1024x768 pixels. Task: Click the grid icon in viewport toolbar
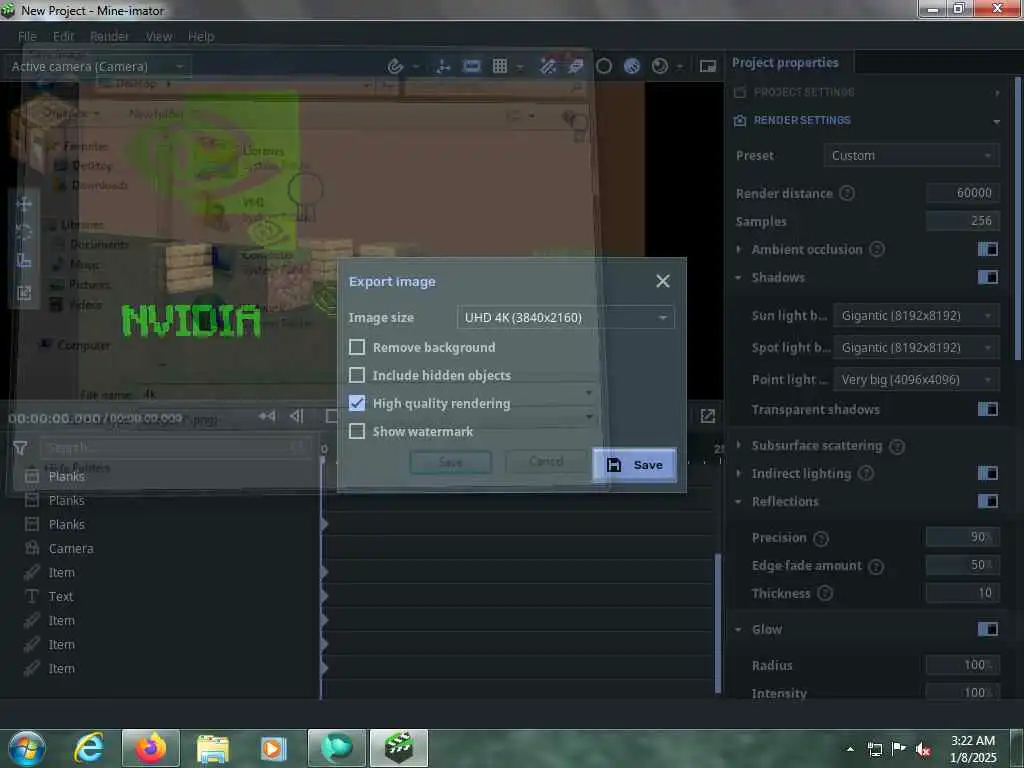(500, 66)
